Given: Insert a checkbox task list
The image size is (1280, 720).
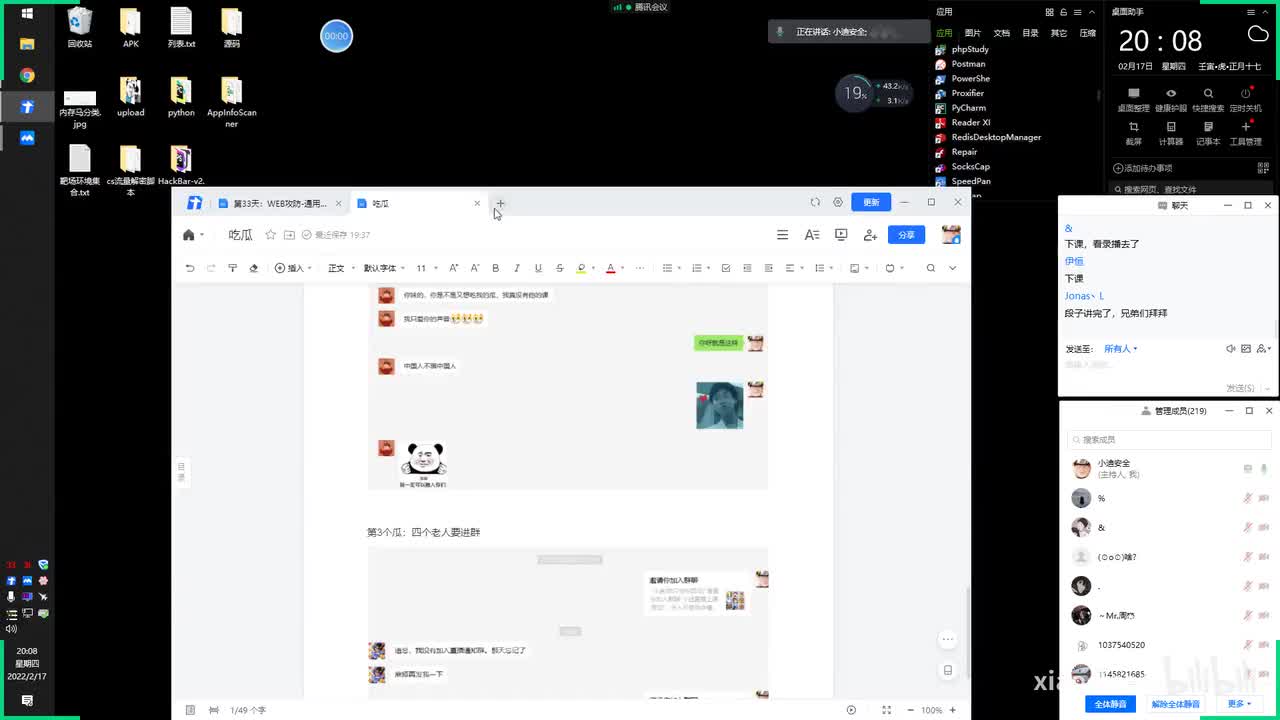Looking at the screenshot, I should point(726,268).
